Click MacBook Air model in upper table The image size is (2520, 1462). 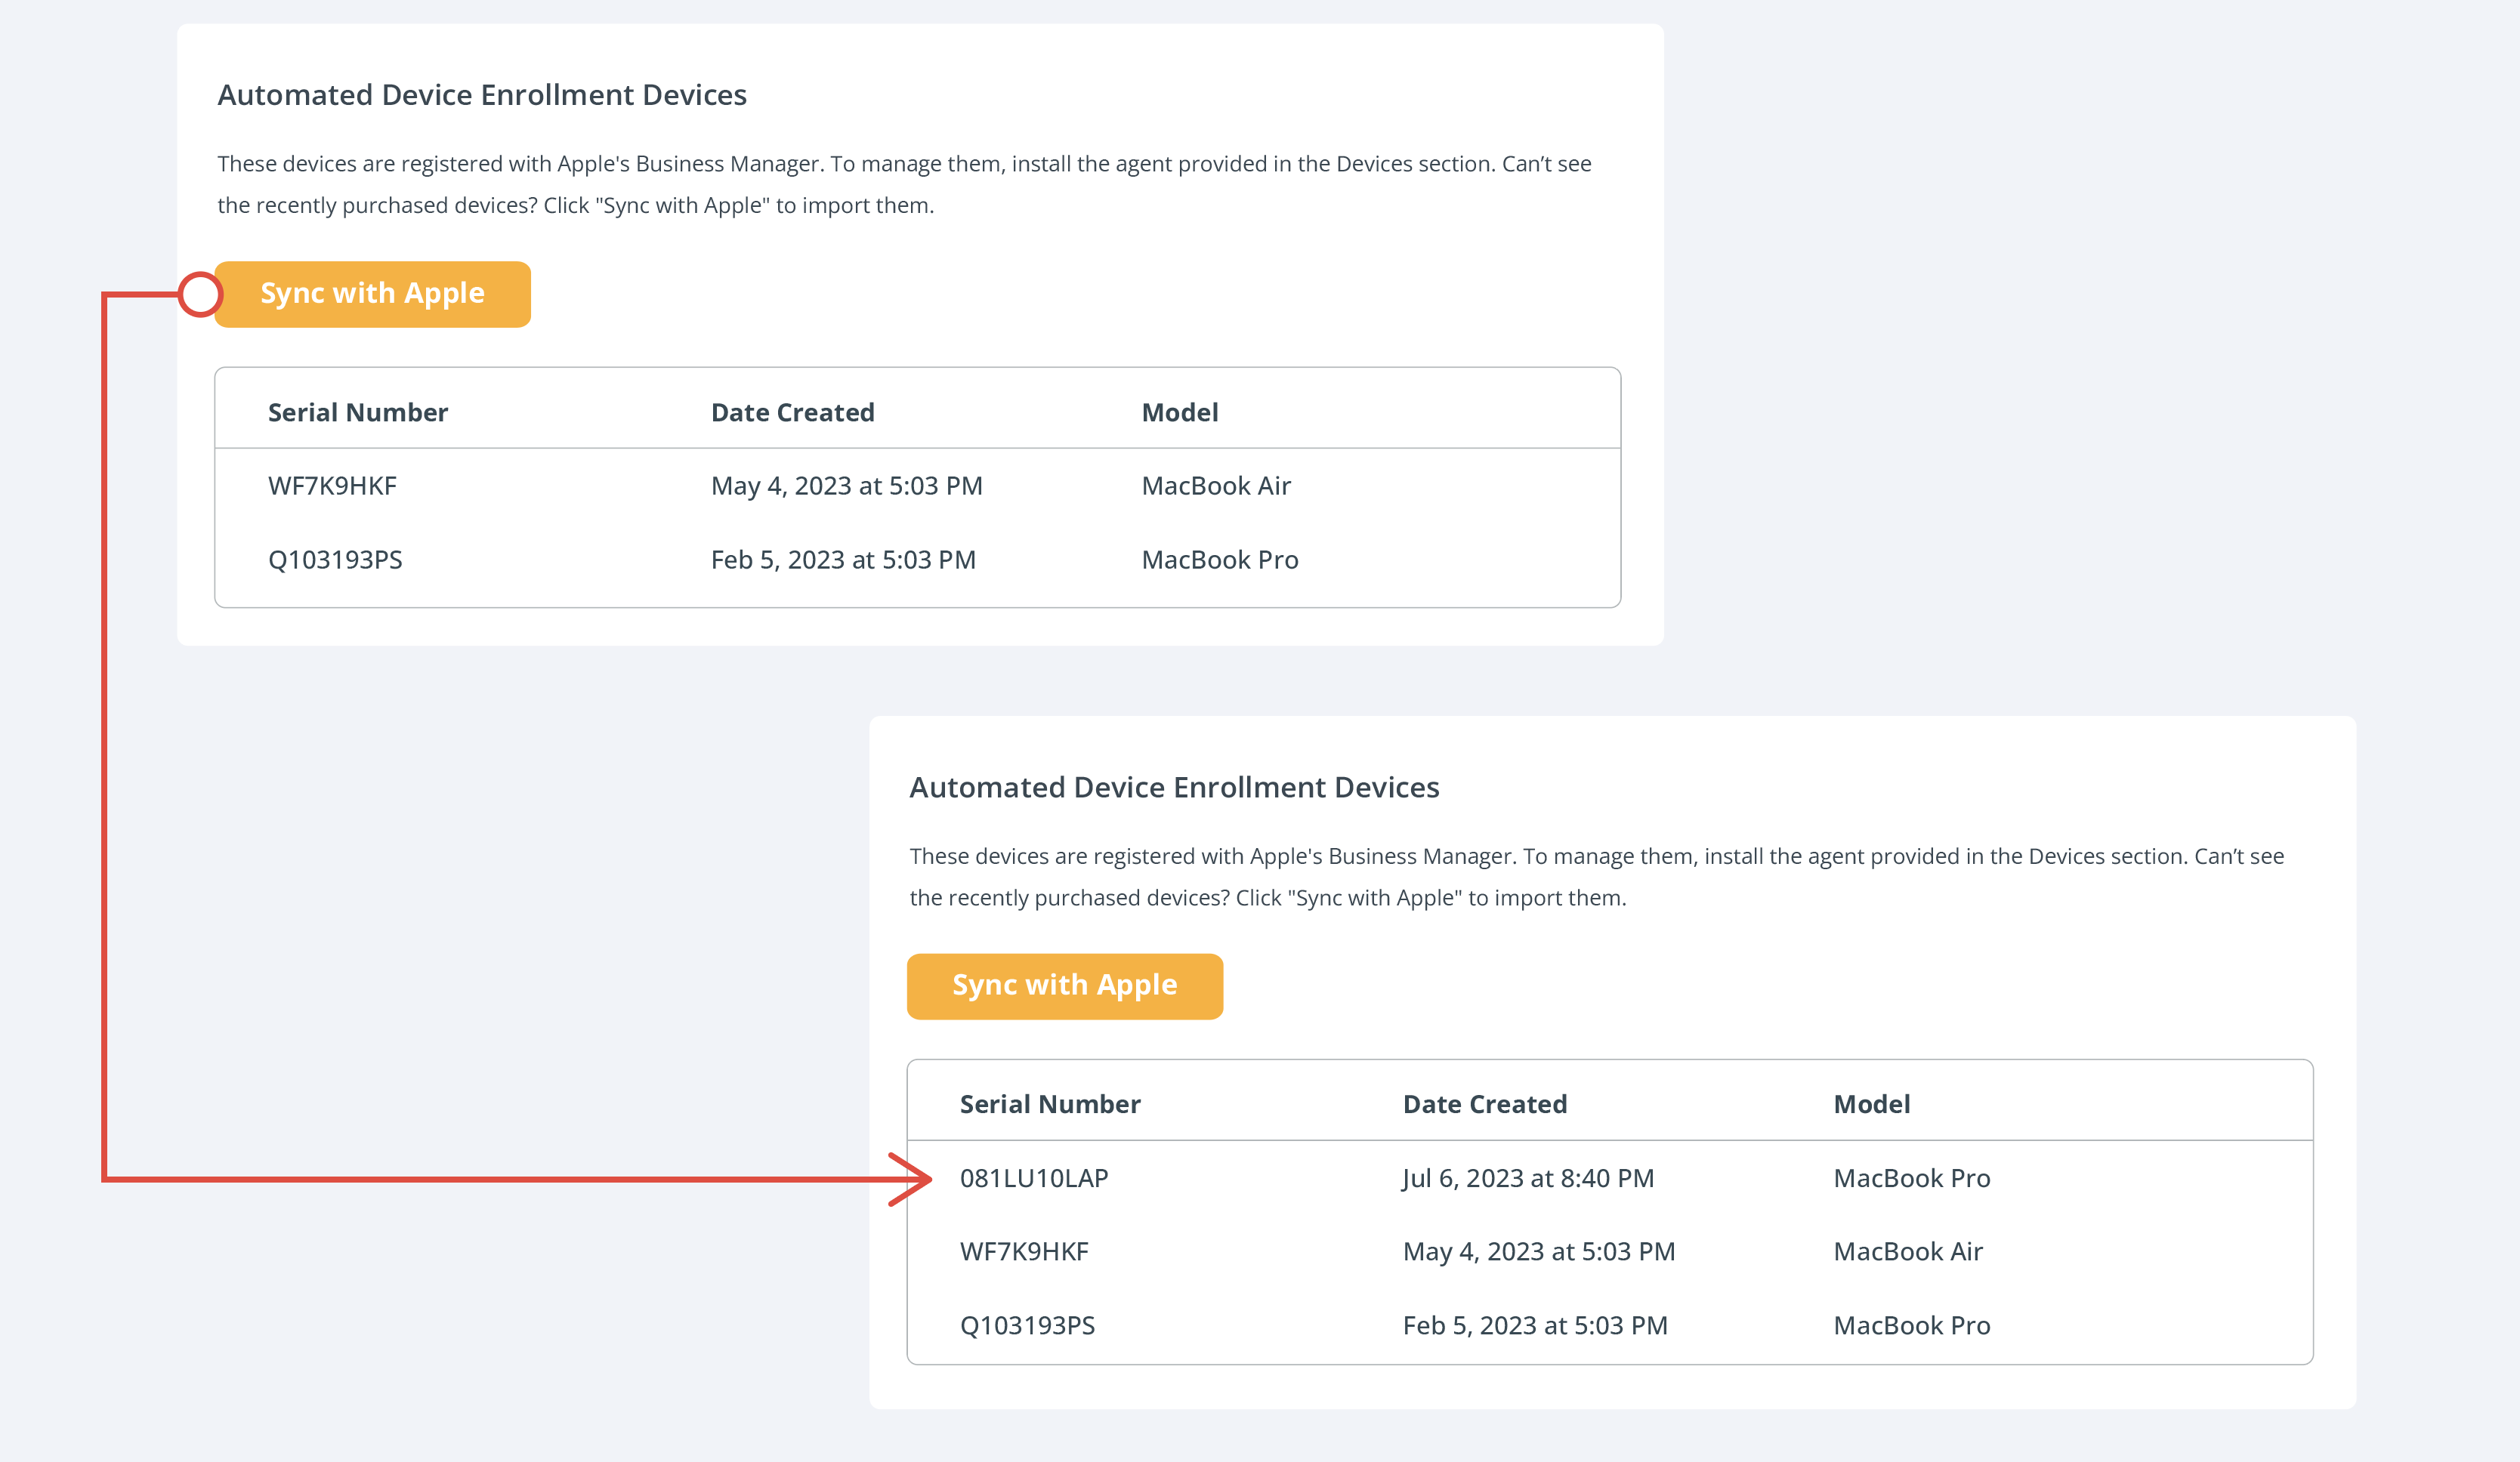pos(1216,486)
